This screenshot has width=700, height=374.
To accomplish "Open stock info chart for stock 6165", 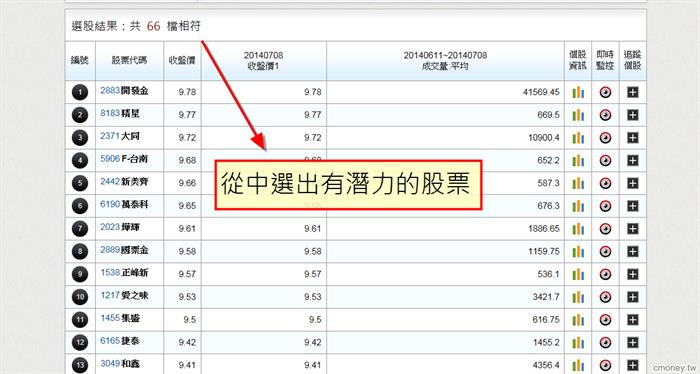I will click(578, 343).
